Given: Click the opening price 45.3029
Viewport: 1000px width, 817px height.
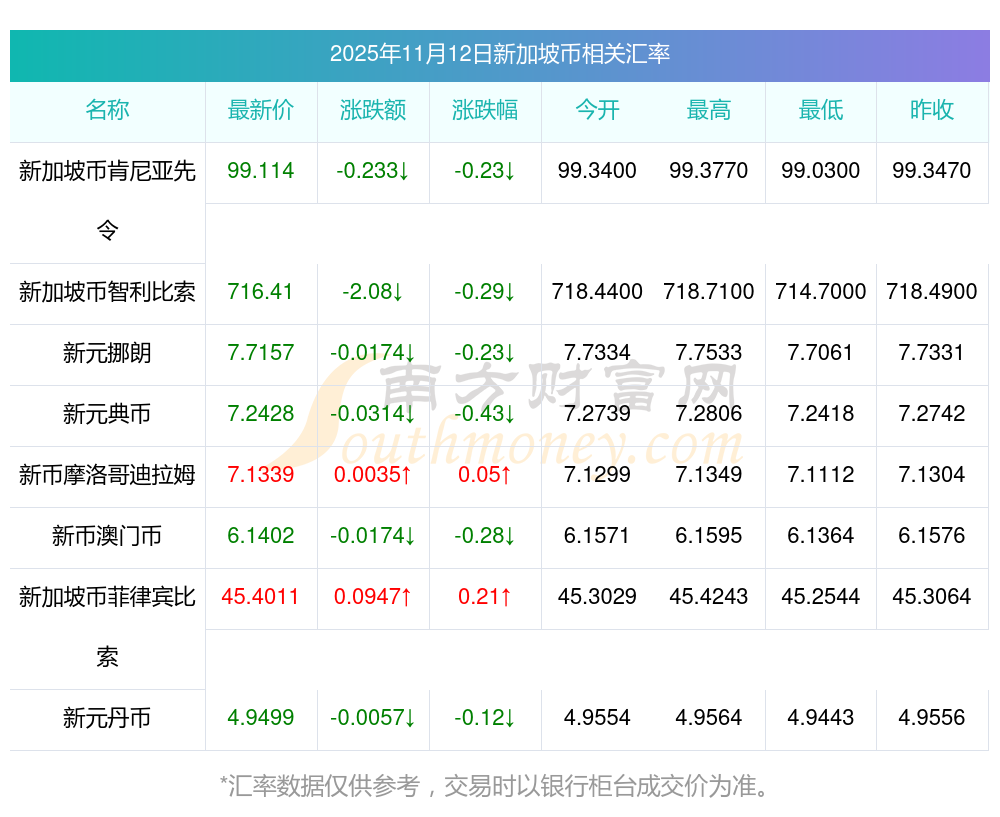Looking at the screenshot, I should pos(597,597).
